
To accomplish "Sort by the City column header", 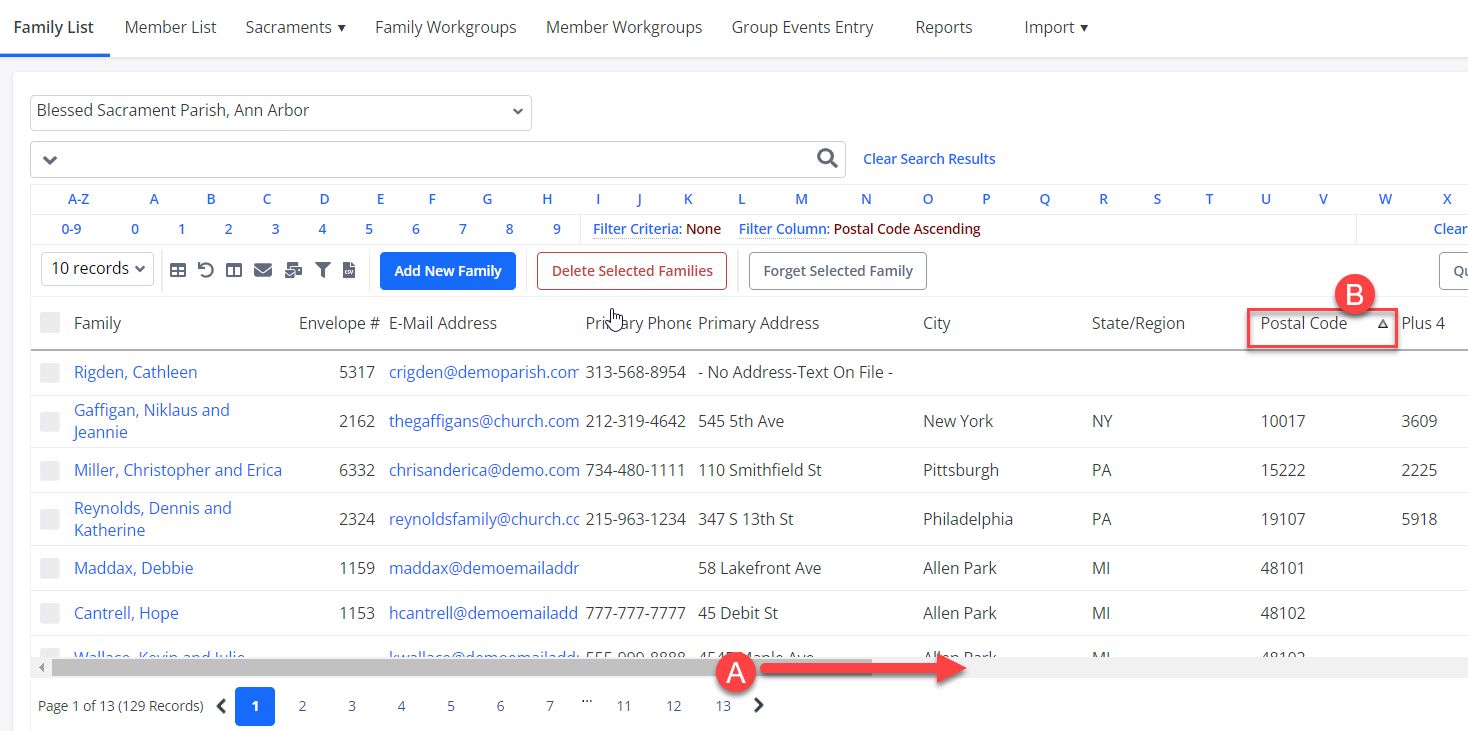I will (x=937, y=323).
